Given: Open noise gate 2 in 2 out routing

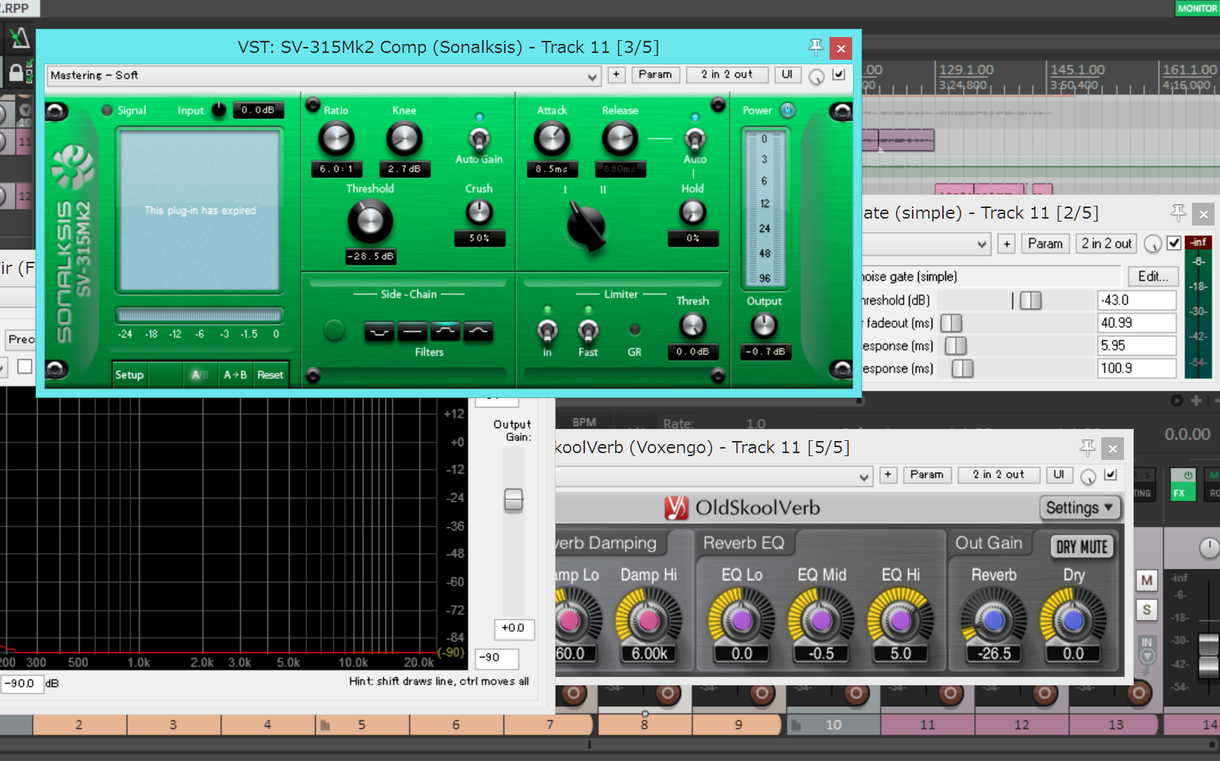Looking at the screenshot, I should (1107, 243).
